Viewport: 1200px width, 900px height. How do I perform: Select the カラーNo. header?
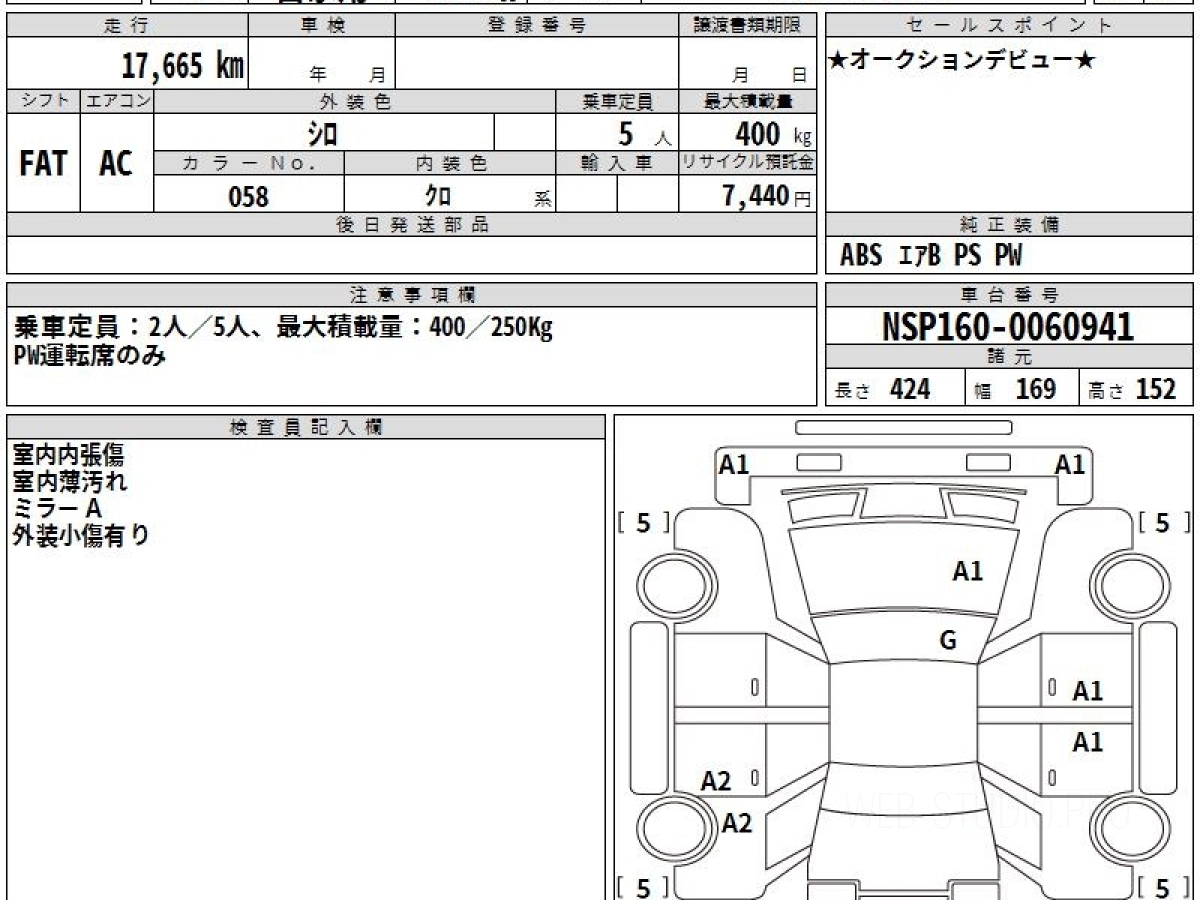249,164
